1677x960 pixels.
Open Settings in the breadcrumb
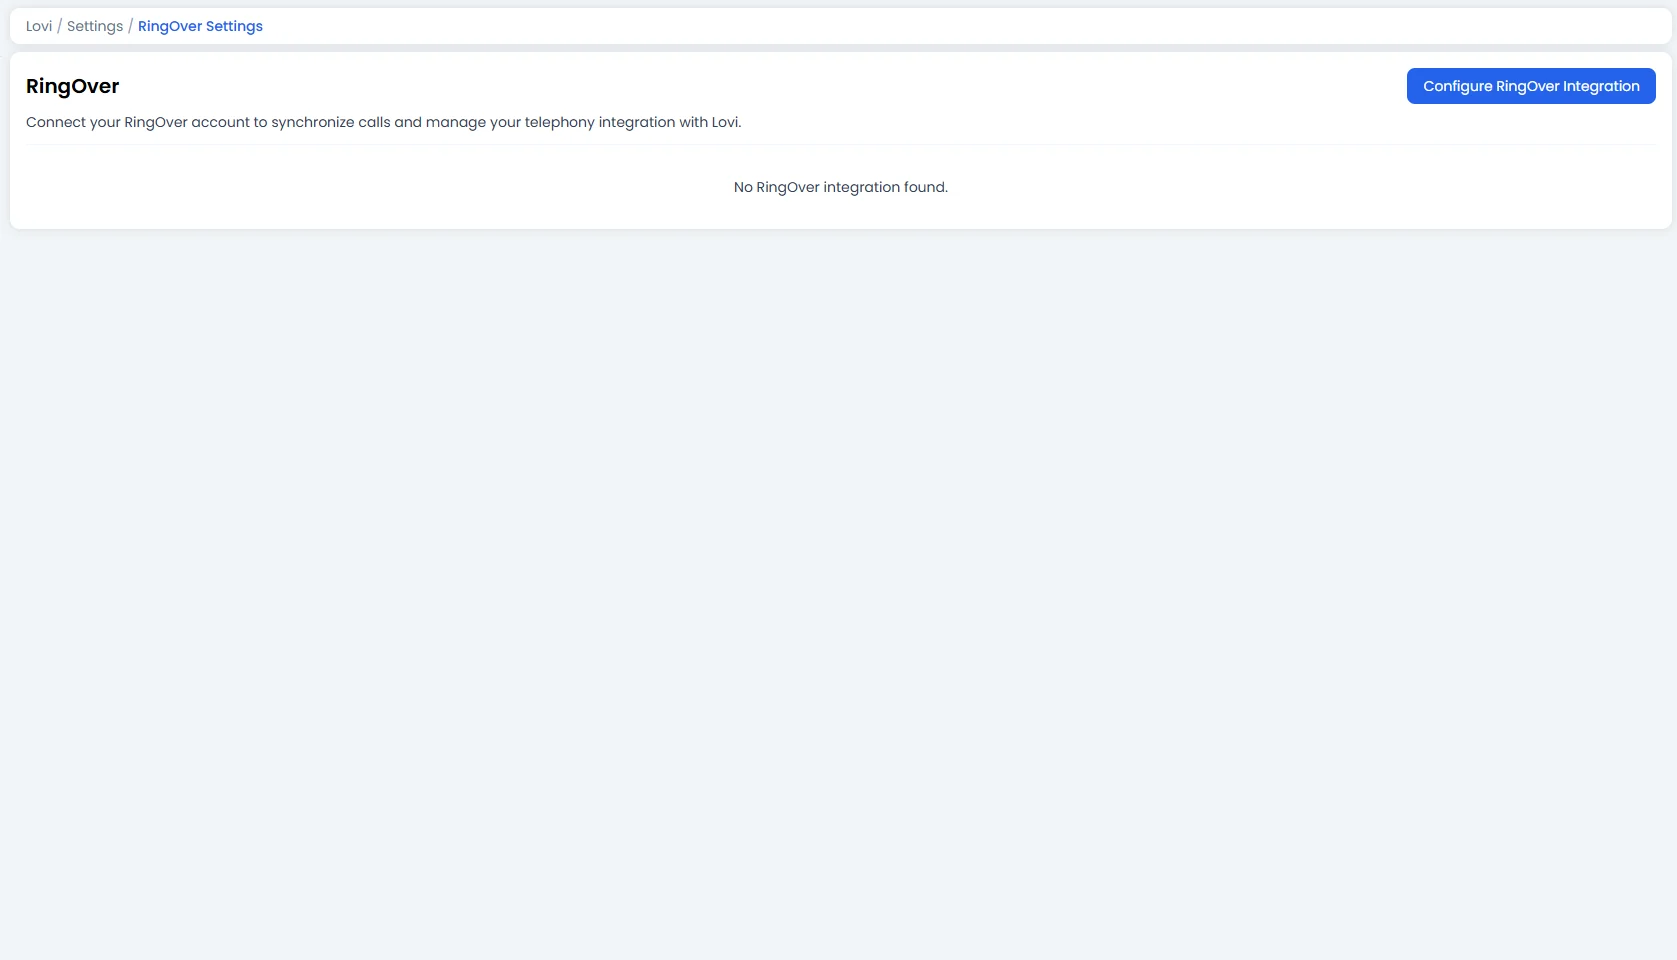pyautogui.click(x=95, y=26)
